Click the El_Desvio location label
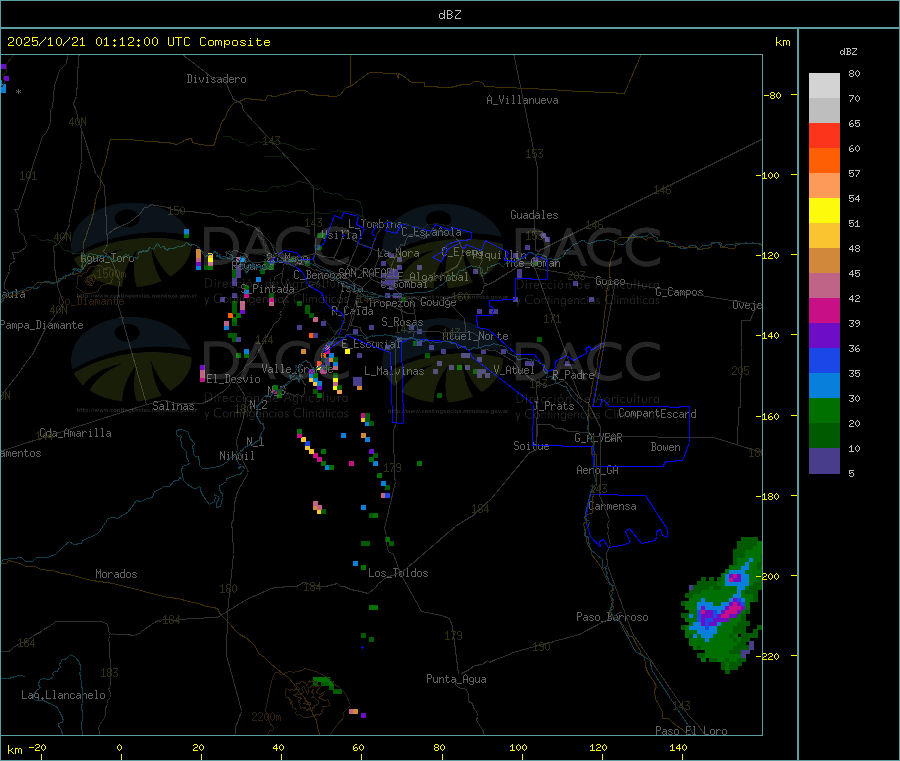Screen dimensions: 900x761 (x=234, y=379)
